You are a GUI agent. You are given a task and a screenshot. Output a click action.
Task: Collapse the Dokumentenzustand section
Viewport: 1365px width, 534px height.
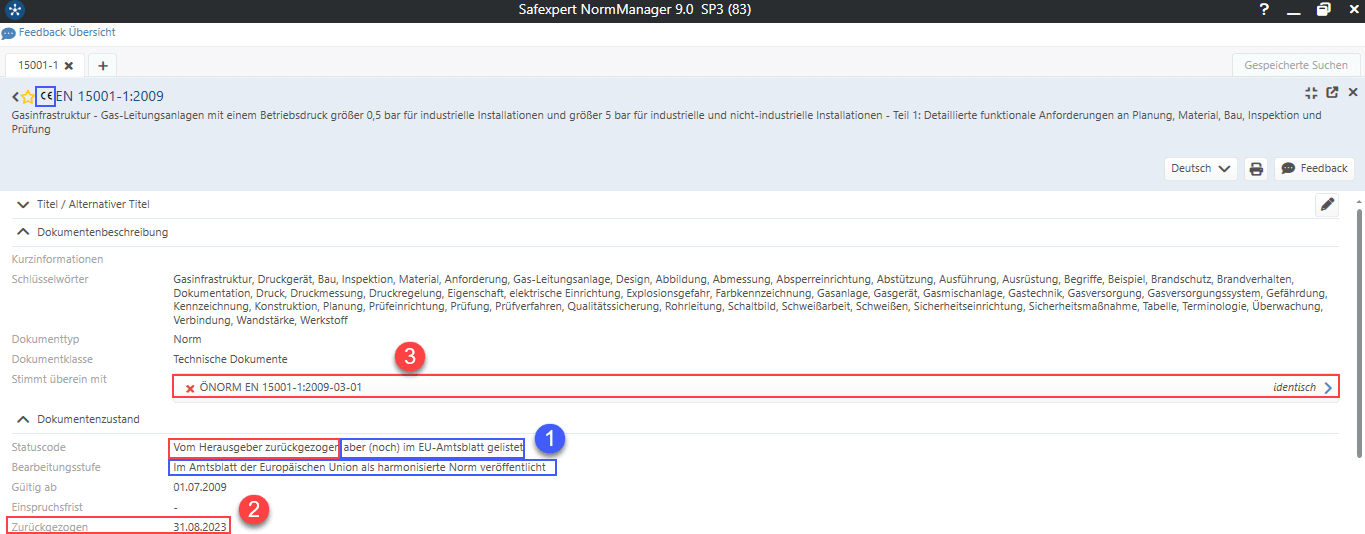(x=22, y=419)
